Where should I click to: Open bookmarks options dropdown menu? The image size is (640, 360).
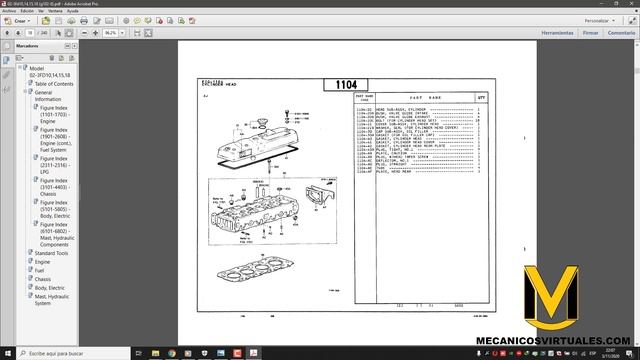click(20, 58)
